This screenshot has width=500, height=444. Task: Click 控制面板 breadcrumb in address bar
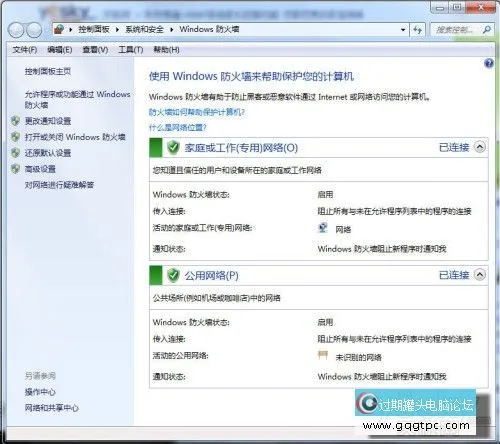pyautogui.click(x=94, y=29)
